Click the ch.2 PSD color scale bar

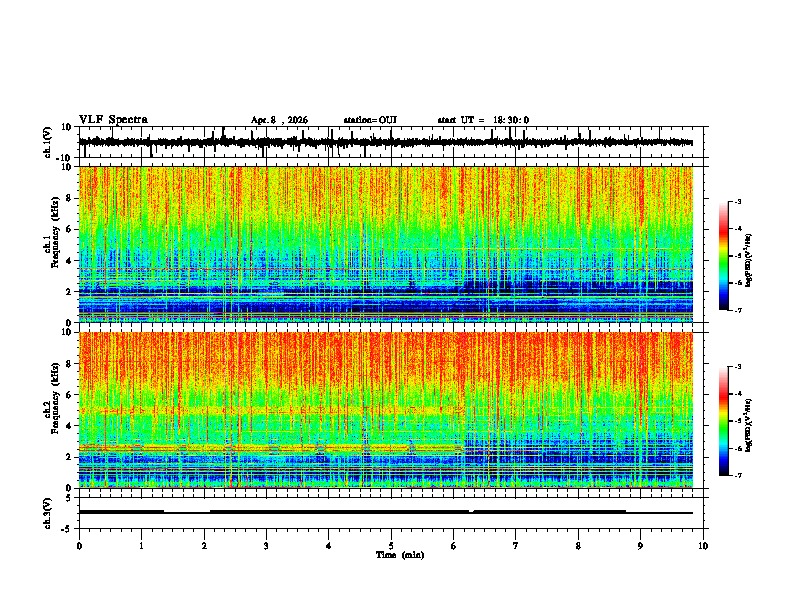(x=724, y=421)
